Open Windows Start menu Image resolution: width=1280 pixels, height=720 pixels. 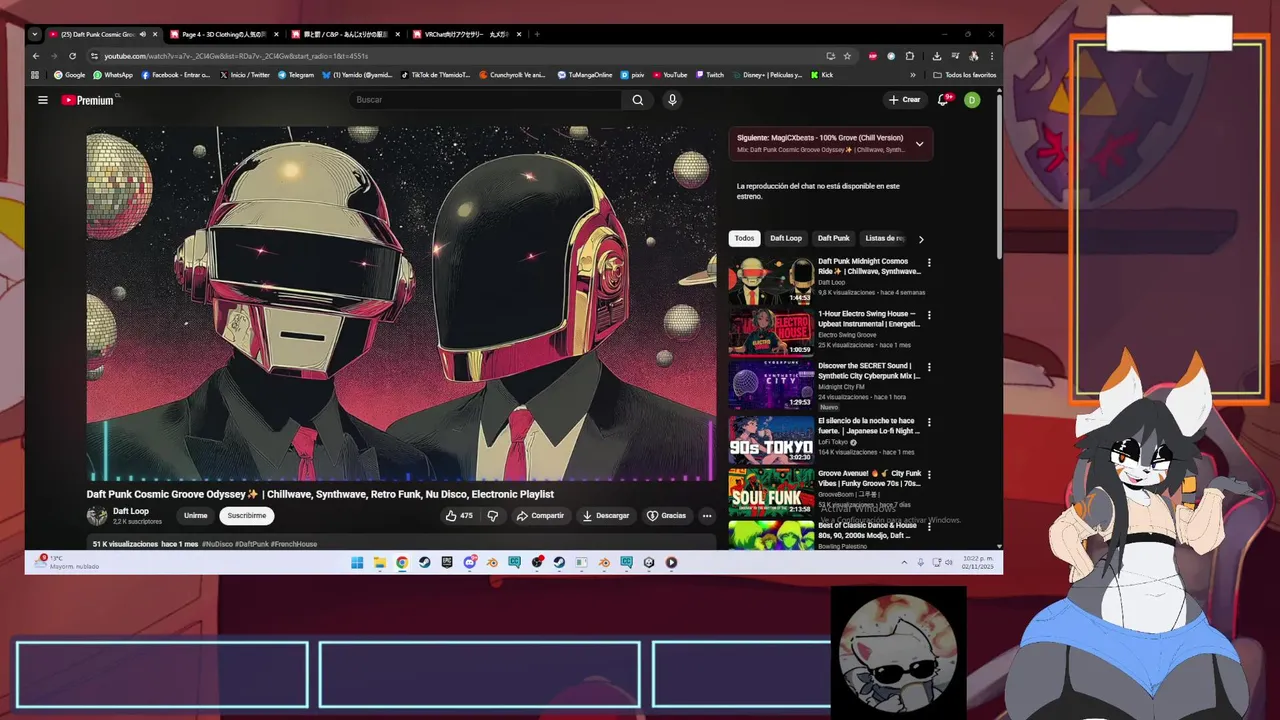tap(357, 562)
